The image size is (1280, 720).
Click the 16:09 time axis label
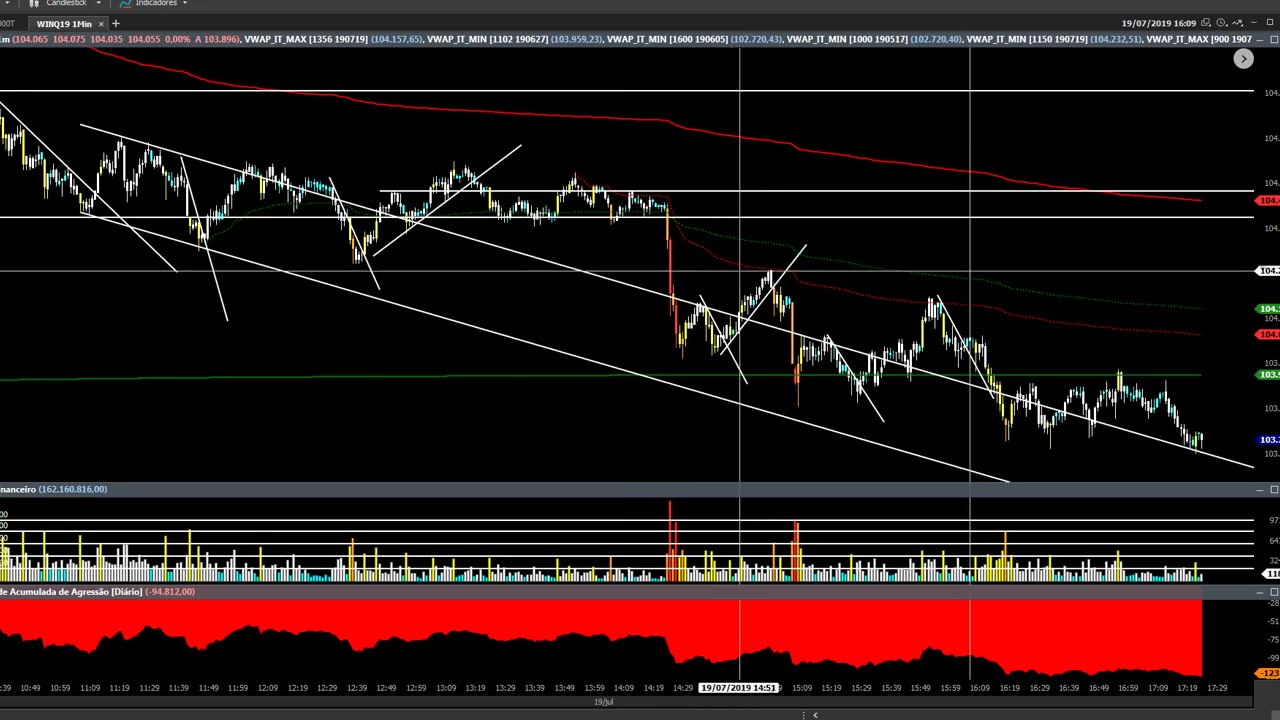click(x=979, y=688)
